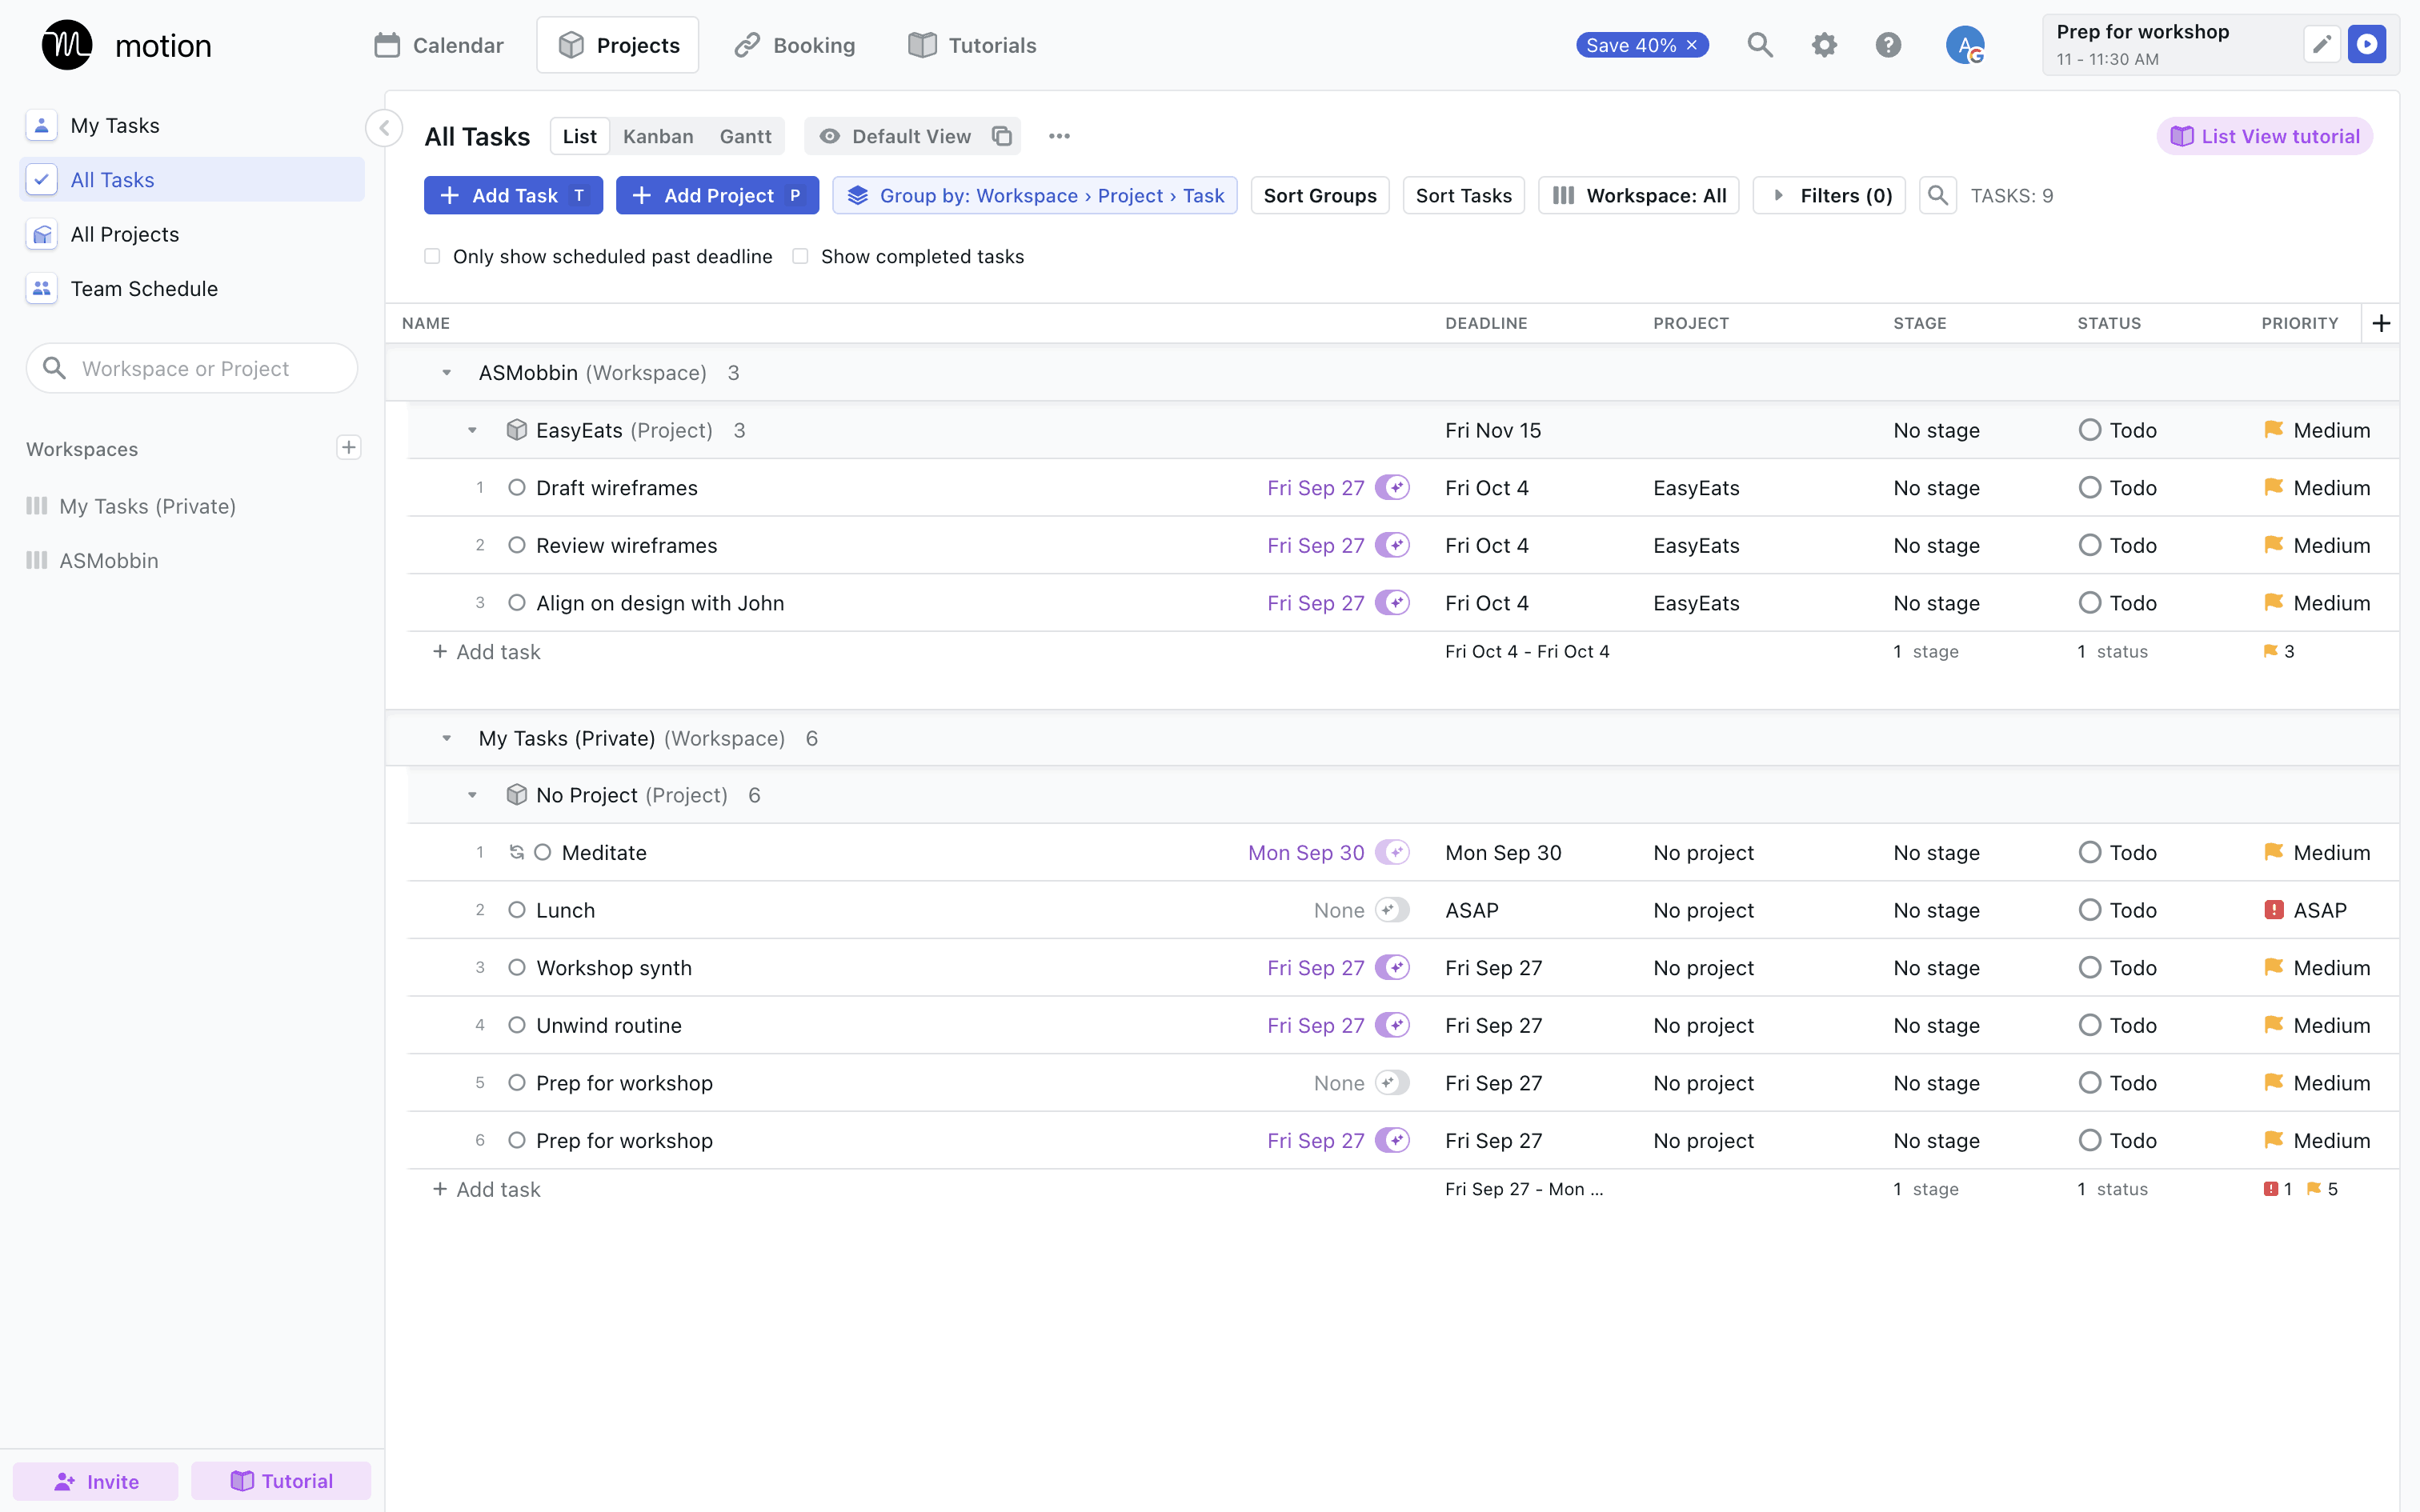2420x1512 pixels.
Task: Click the Add Task button
Action: click(x=513, y=195)
